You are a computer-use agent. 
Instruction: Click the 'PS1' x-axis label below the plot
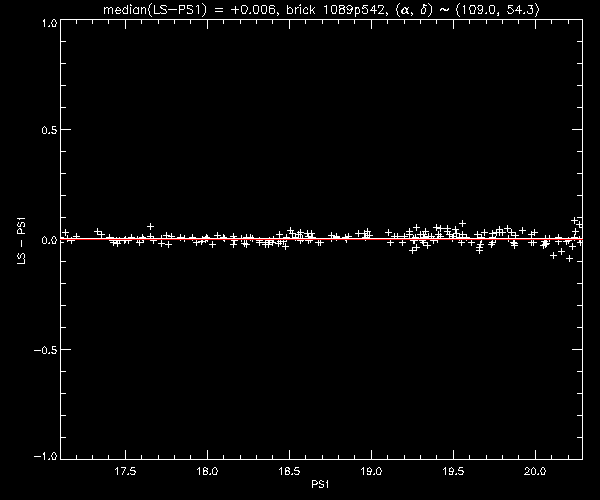320,484
